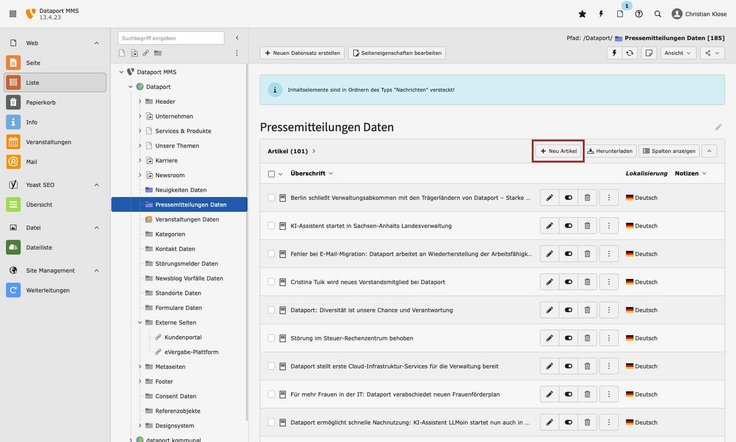Edit the Cristina Tuik article with pencil icon
Screen dimensions: 736x442
tap(549, 283)
